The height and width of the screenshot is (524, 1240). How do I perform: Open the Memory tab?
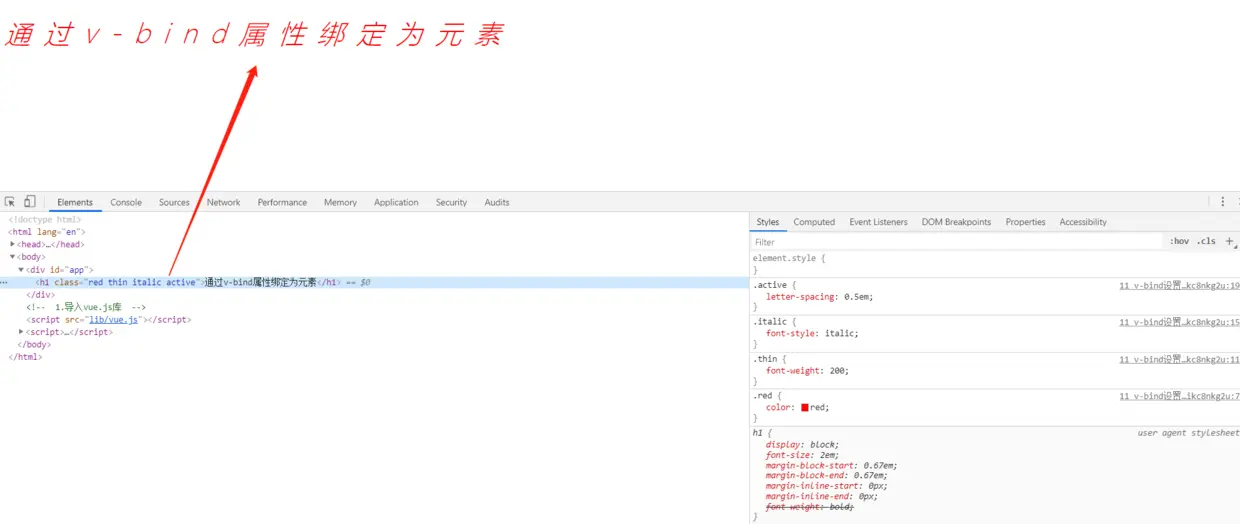click(340, 202)
